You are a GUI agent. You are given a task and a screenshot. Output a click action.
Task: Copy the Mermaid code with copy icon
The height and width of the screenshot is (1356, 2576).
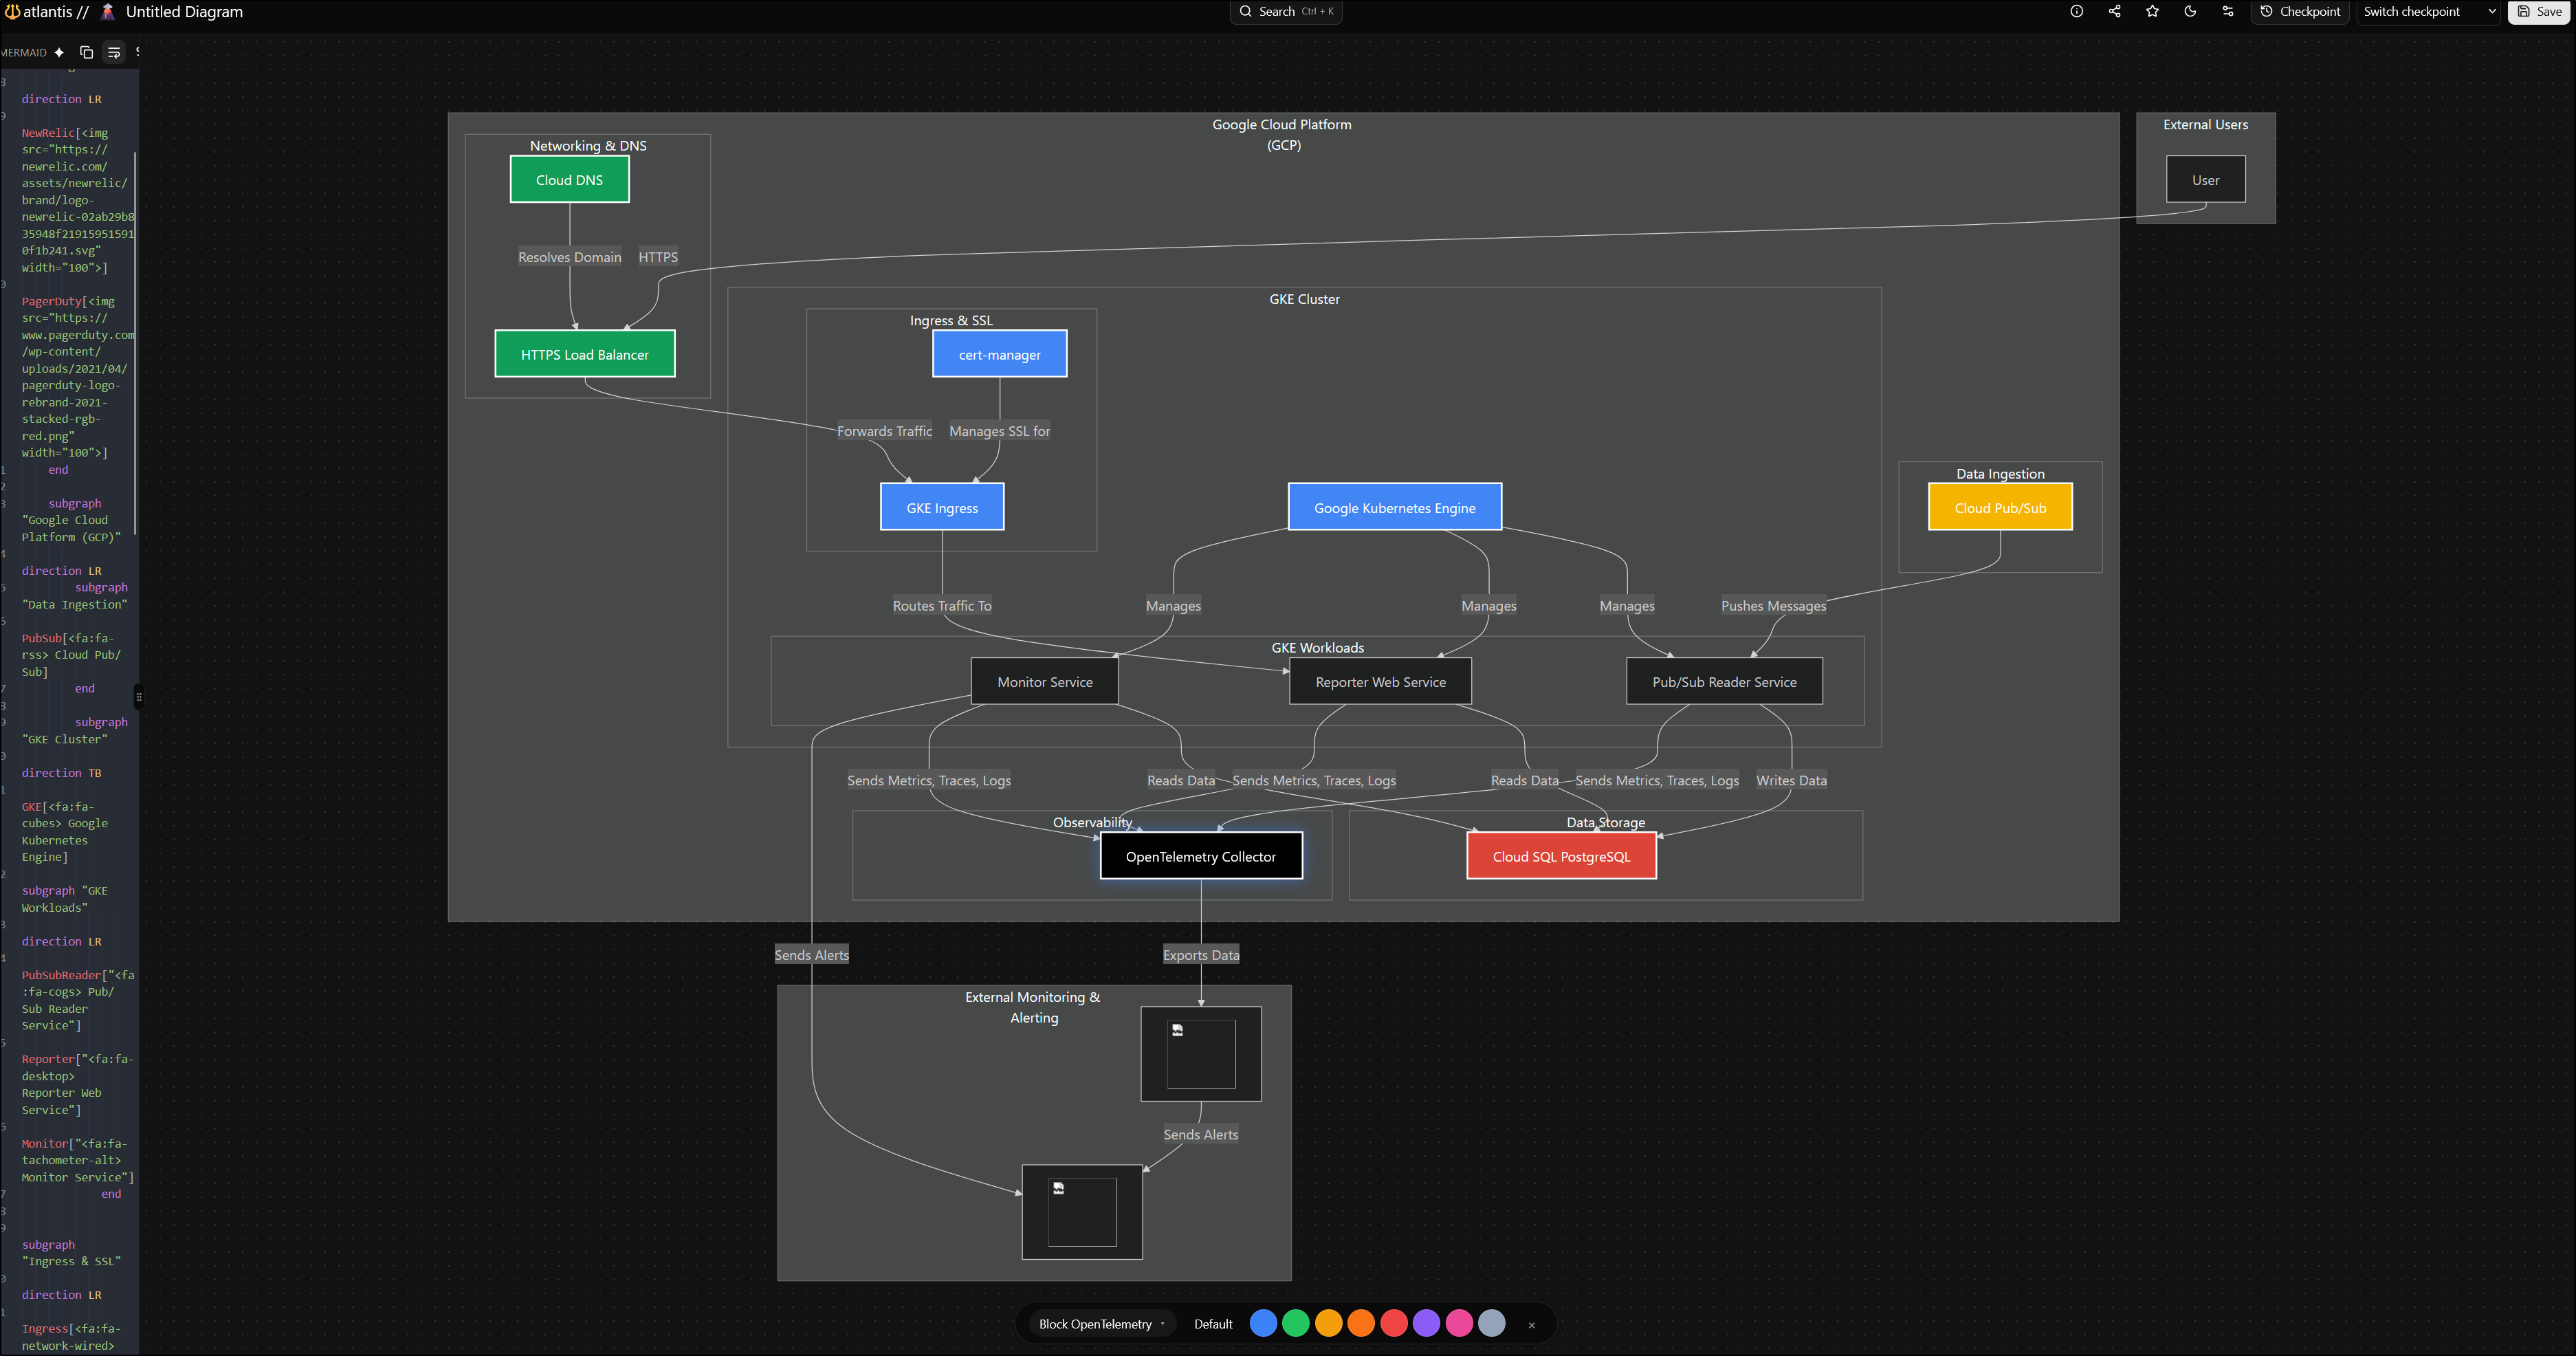[x=86, y=53]
